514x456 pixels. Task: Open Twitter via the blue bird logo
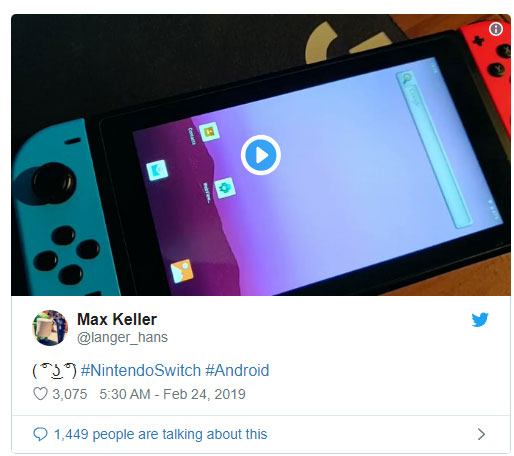click(480, 319)
